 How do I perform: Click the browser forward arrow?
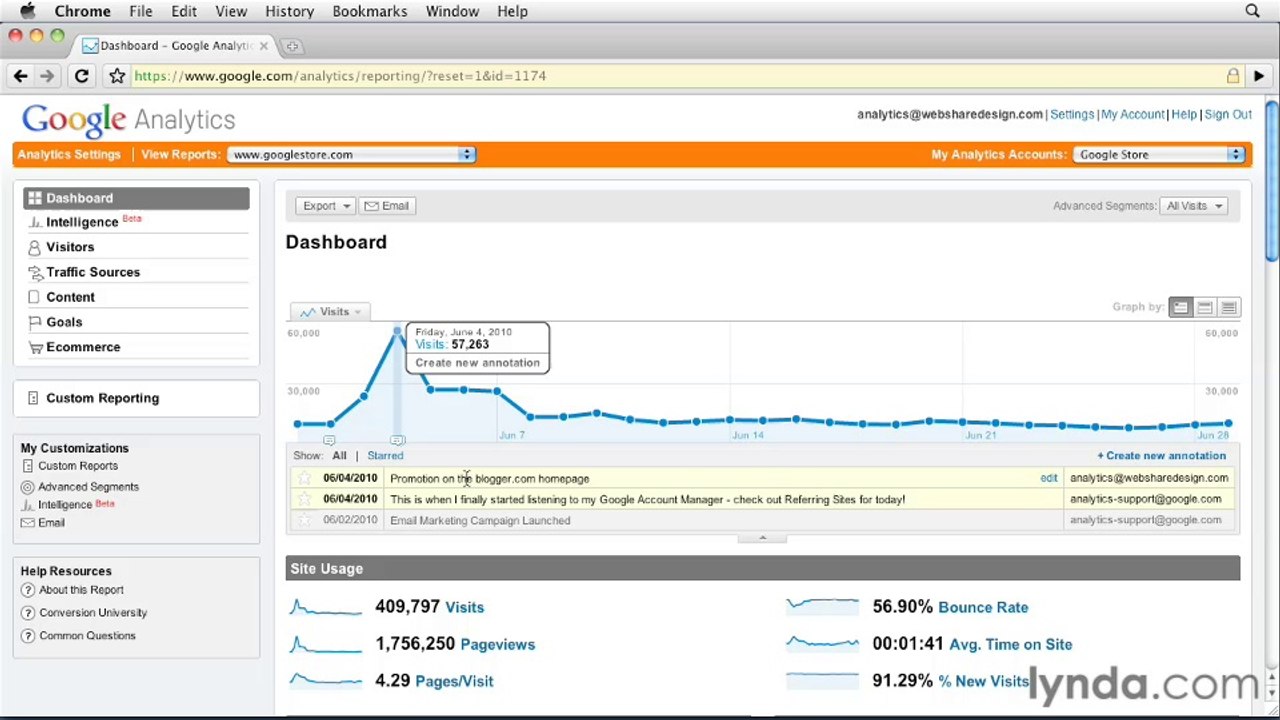coord(47,76)
